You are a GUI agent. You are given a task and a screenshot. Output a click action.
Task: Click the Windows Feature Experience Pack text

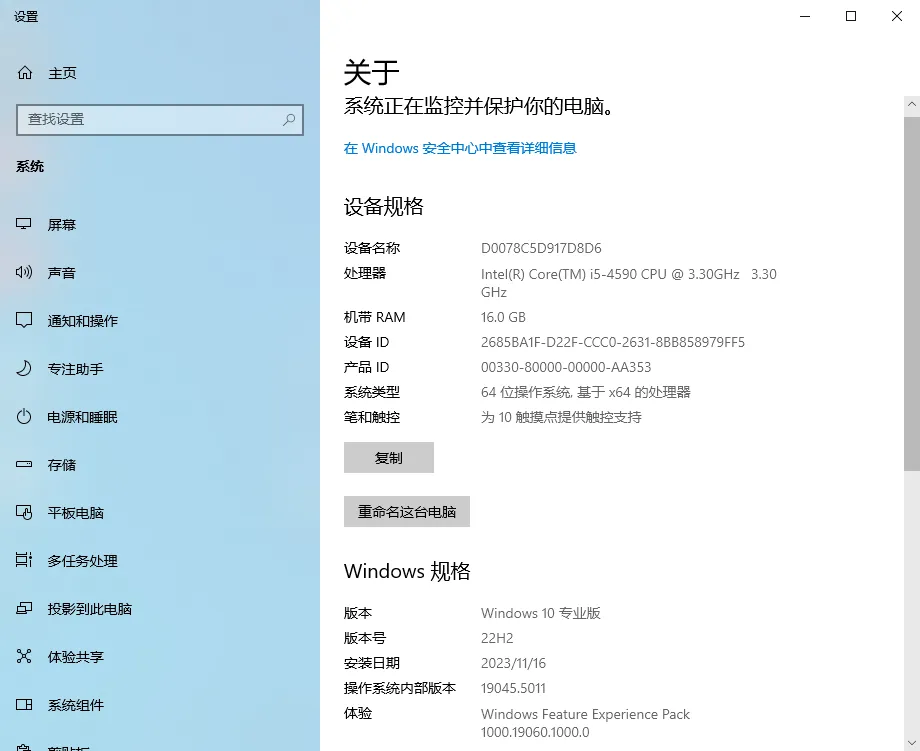tap(585, 723)
